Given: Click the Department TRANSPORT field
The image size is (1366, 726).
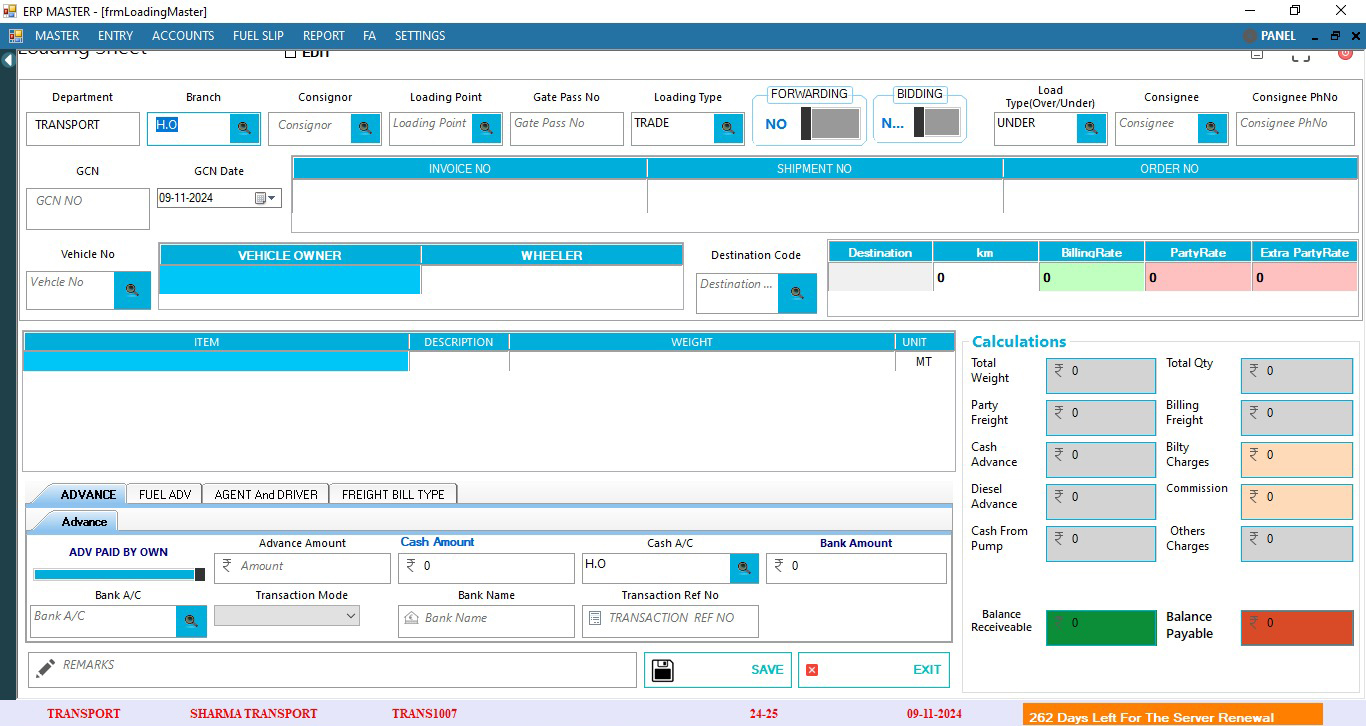Looking at the screenshot, I should [x=83, y=129].
